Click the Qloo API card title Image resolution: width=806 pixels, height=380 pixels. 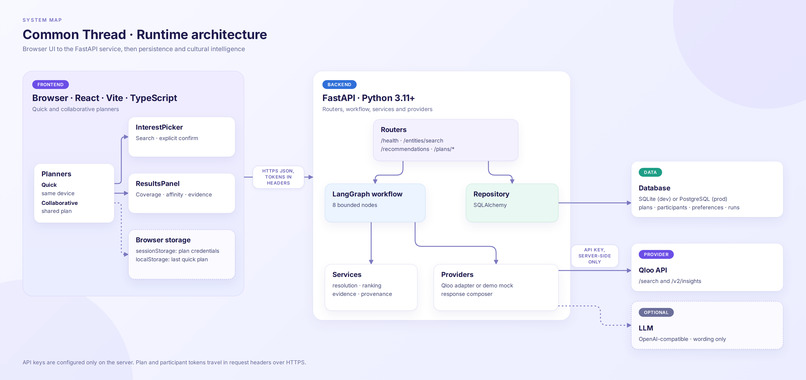point(653,270)
